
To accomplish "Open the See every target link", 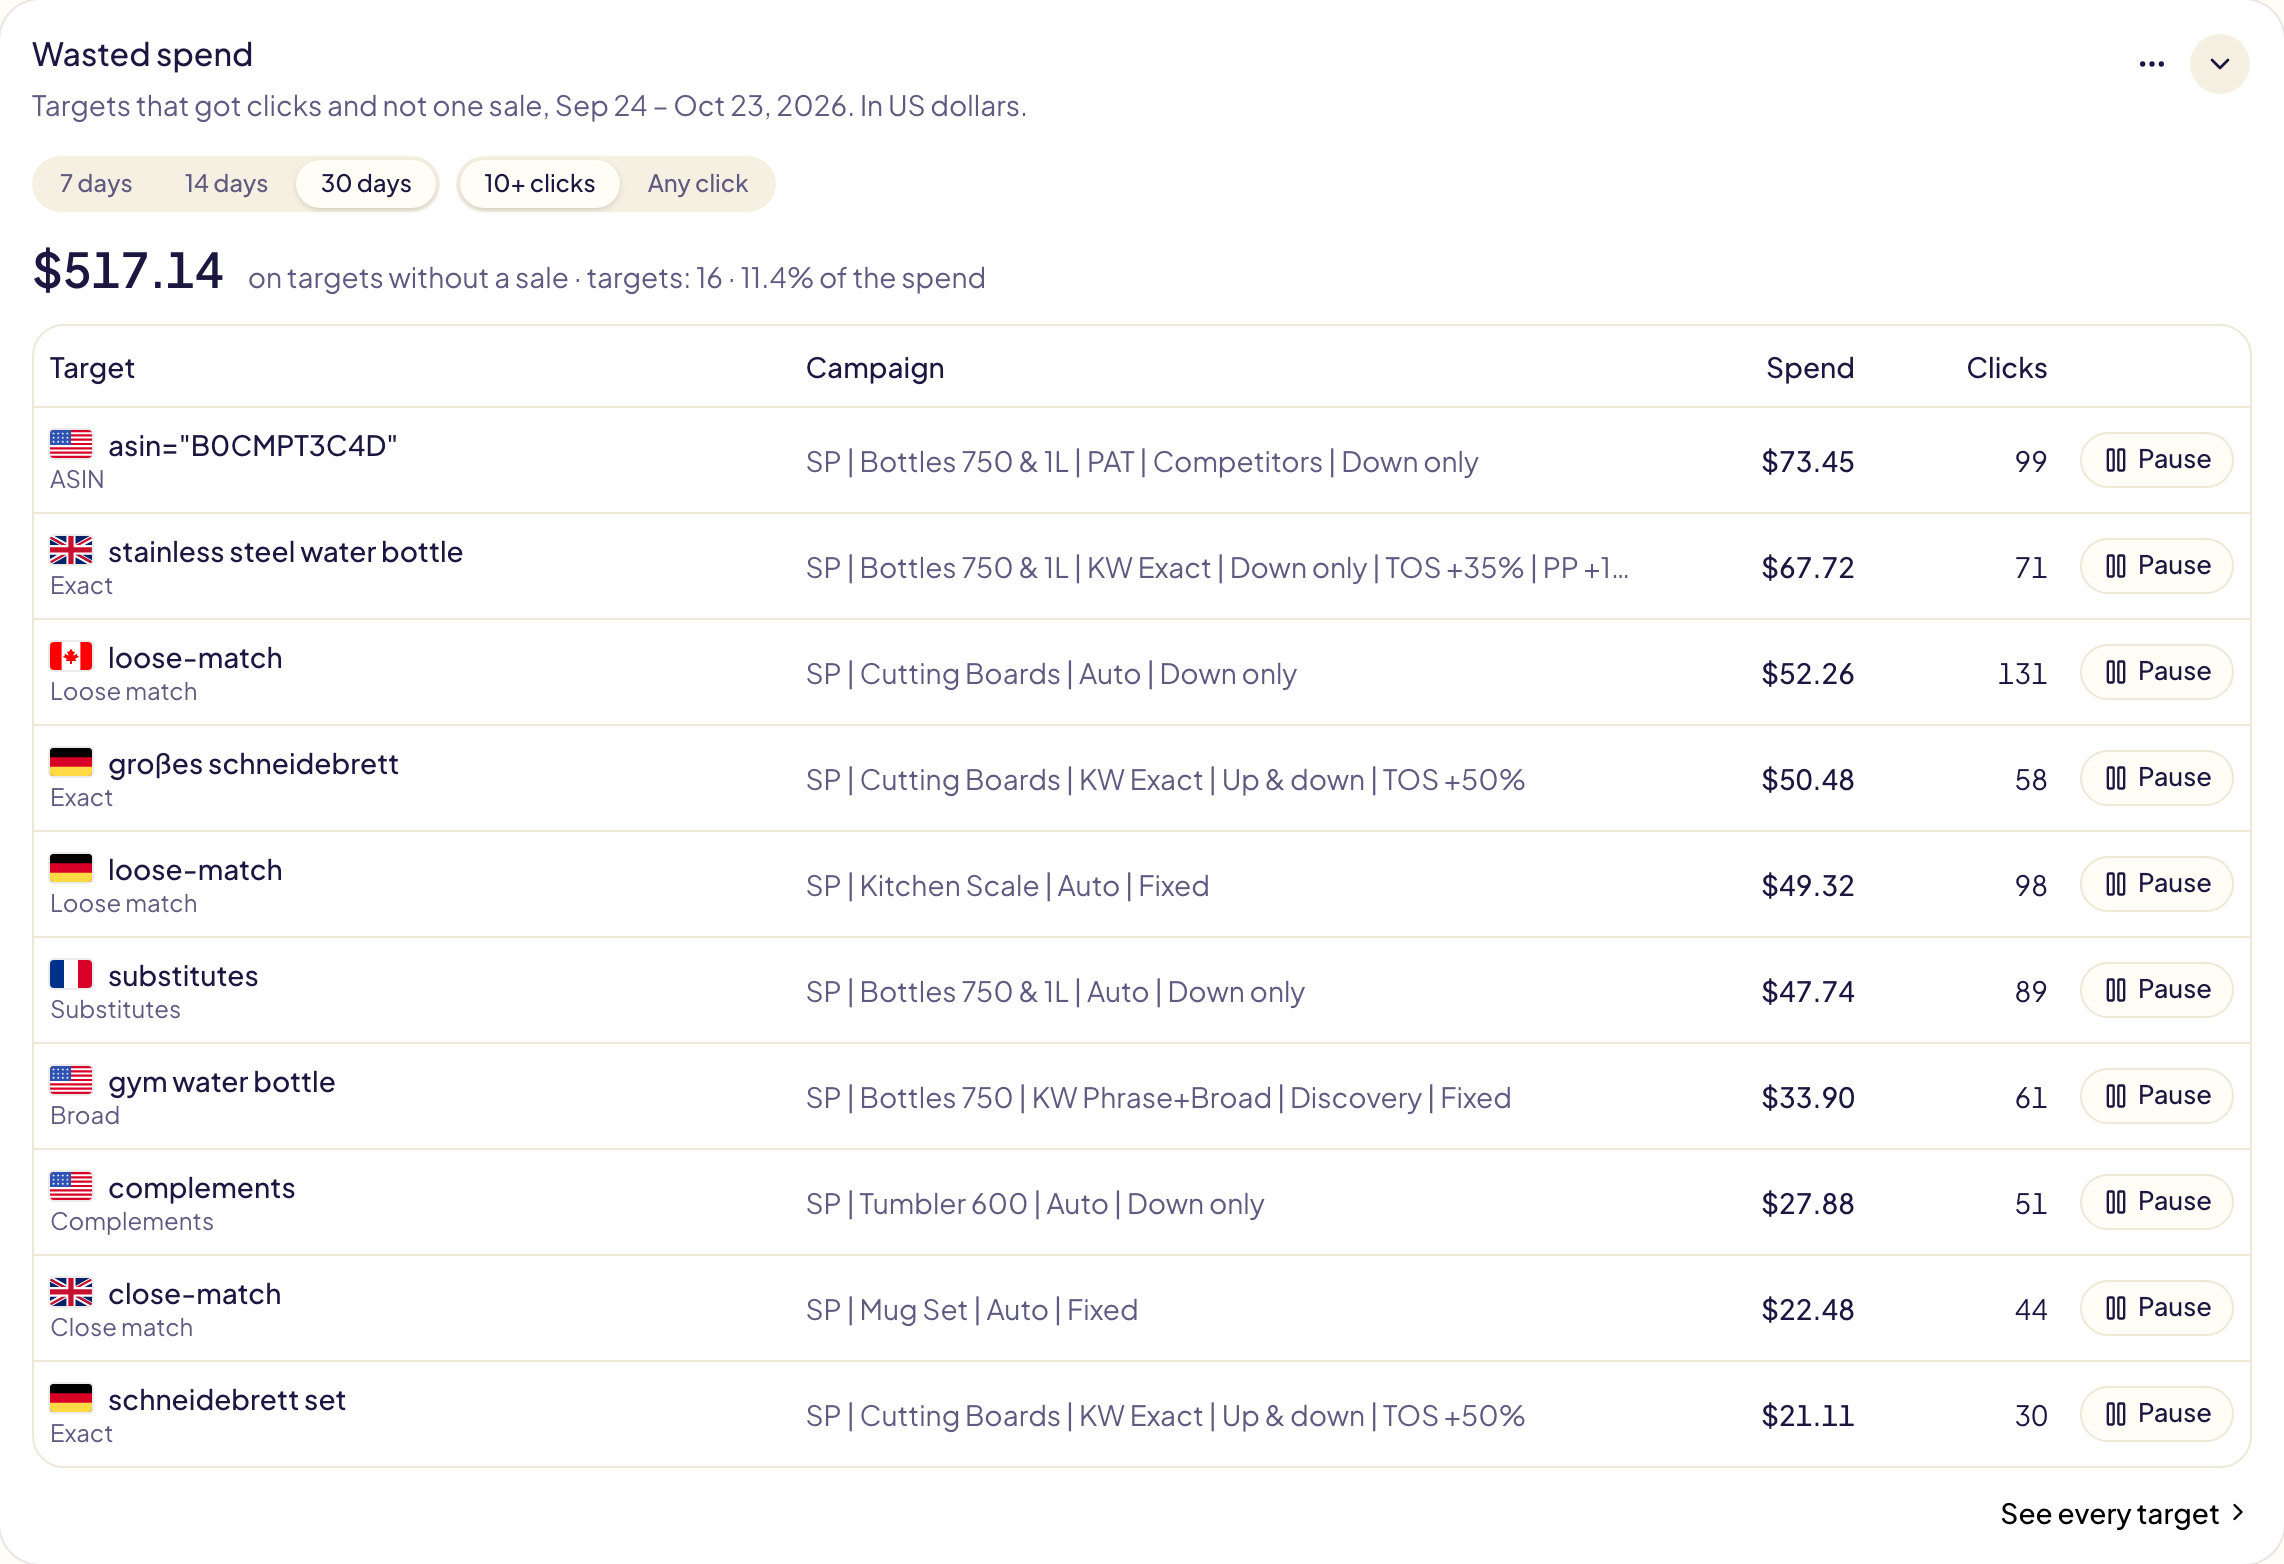I will (2122, 1515).
